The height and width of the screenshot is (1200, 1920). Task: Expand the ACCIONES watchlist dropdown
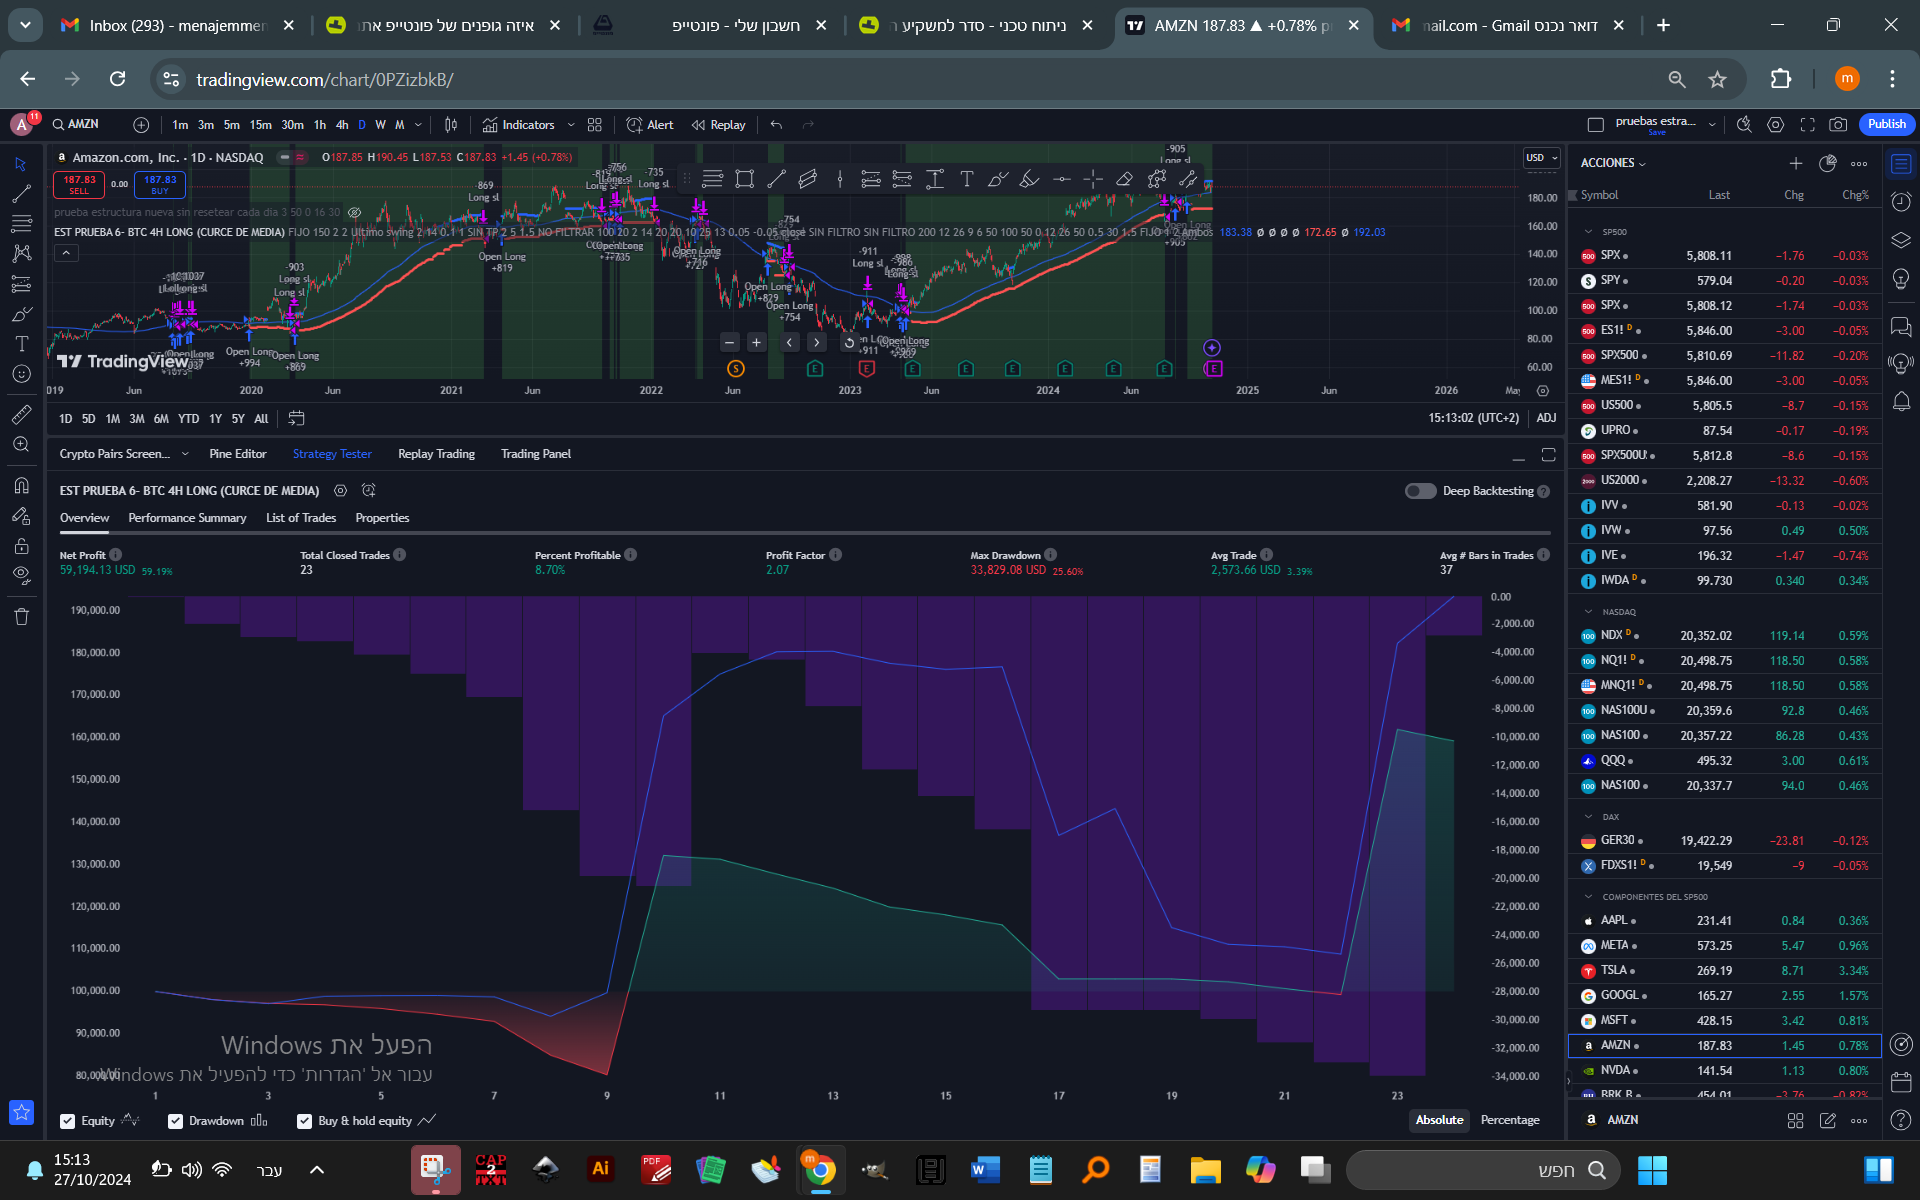(1612, 163)
